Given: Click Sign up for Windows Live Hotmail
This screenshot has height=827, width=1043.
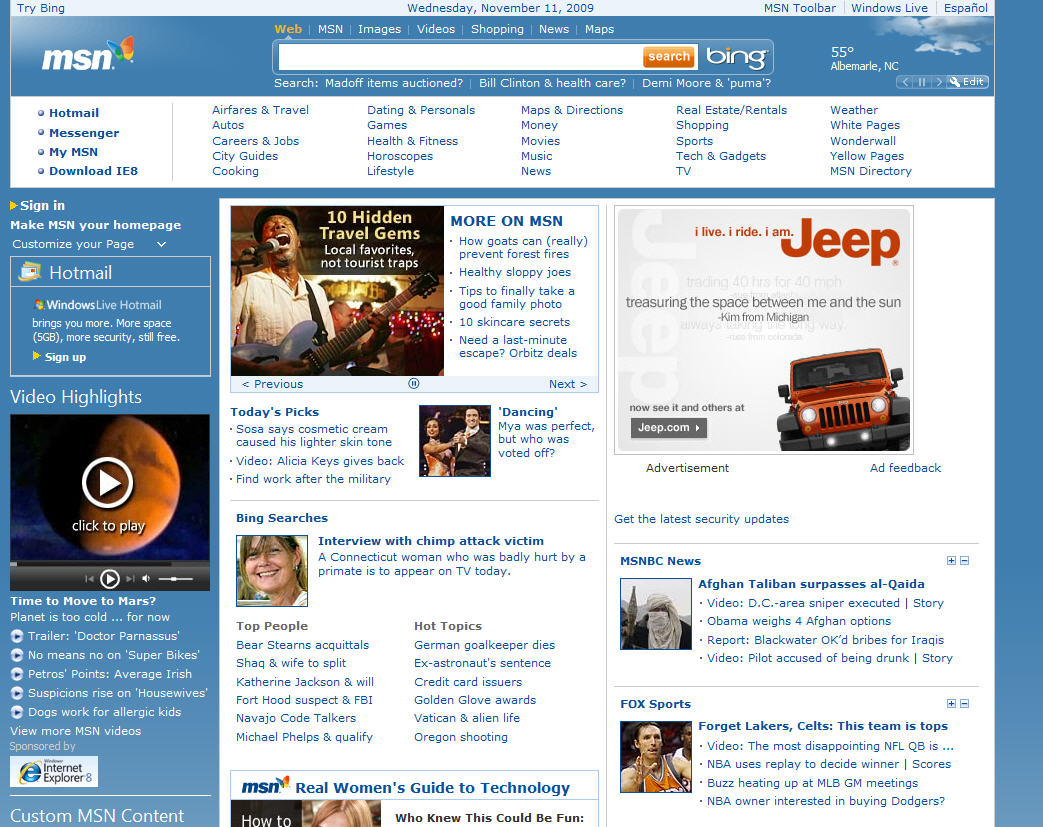Looking at the screenshot, I should click(65, 357).
